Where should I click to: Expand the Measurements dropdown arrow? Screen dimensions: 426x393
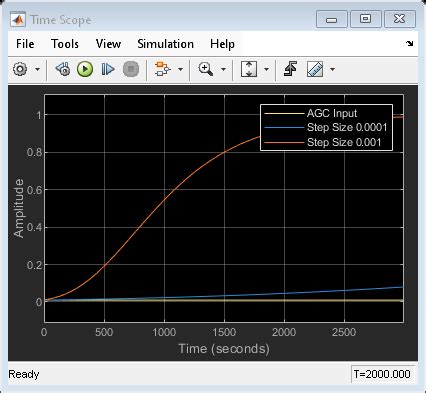pos(332,69)
